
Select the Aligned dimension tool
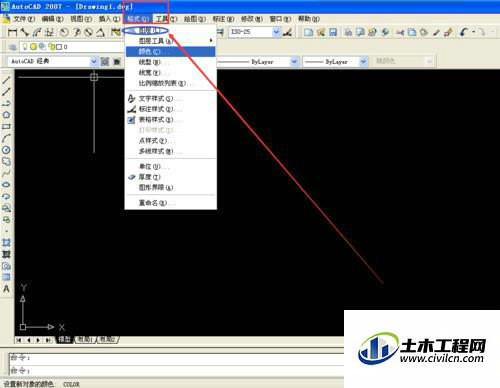(25, 32)
